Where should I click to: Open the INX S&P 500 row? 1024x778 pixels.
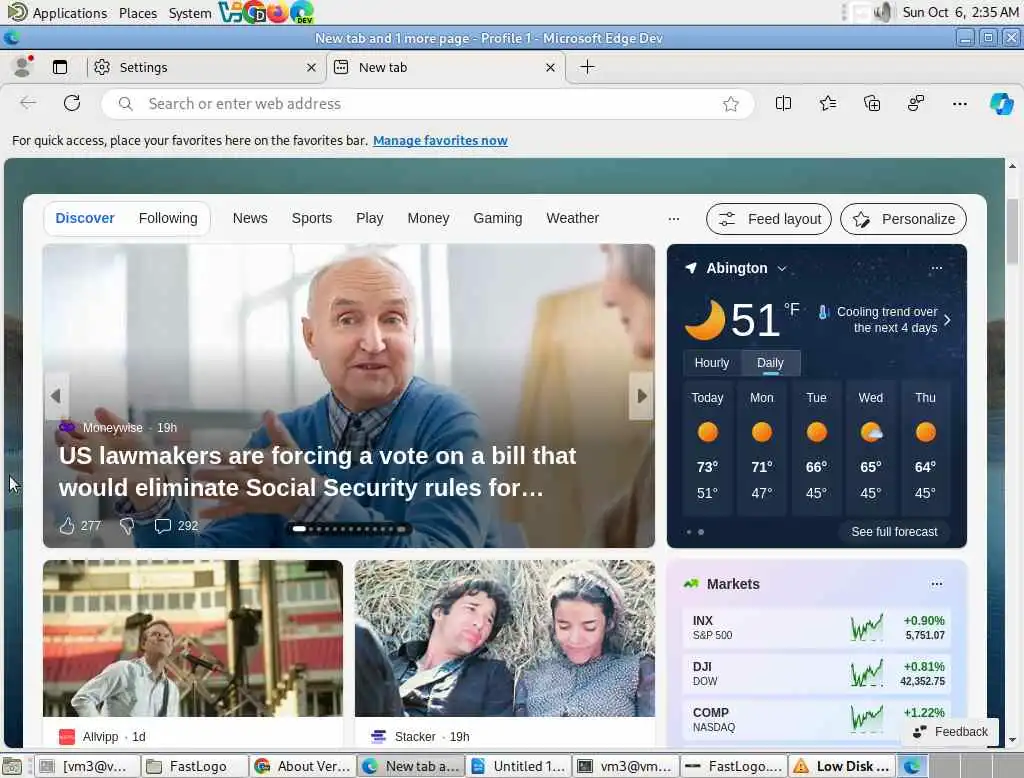pos(816,628)
